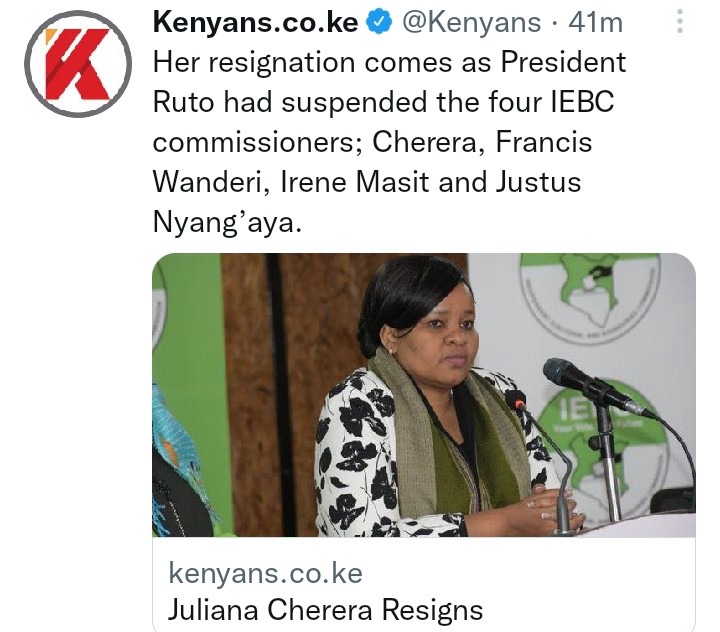Viewport: 720px width, 632px height.
Task: Click the microphone in the preview photo
Action: pyautogui.click(x=592, y=386)
